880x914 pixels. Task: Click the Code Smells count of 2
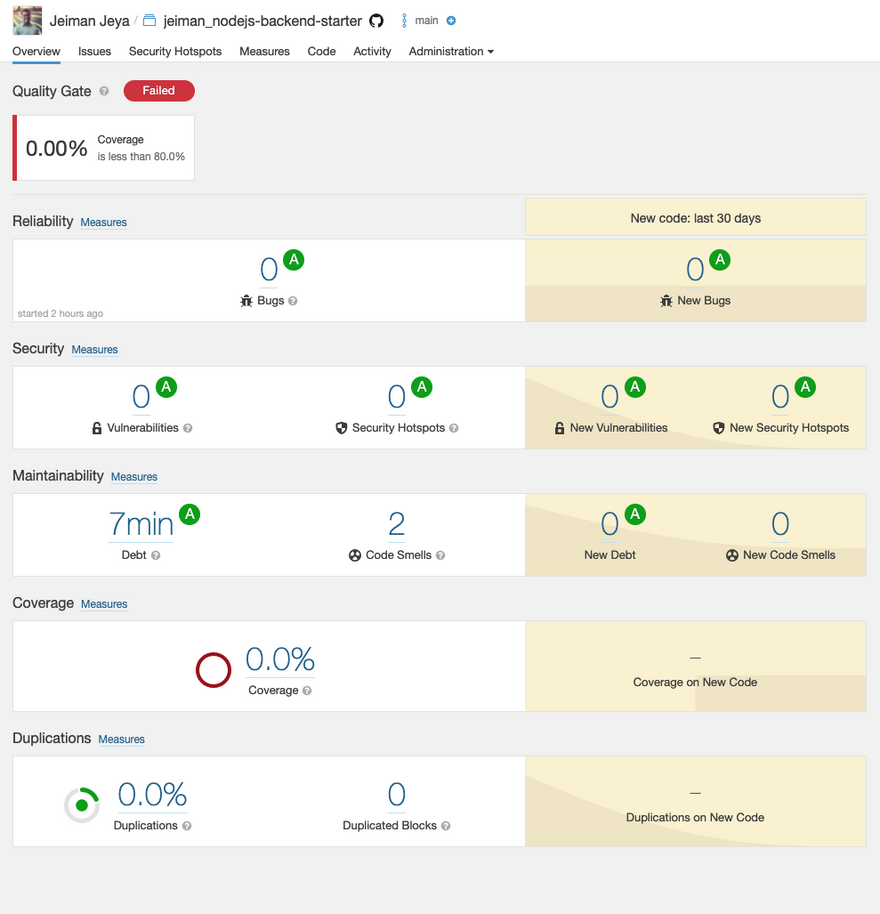point(397,524)
